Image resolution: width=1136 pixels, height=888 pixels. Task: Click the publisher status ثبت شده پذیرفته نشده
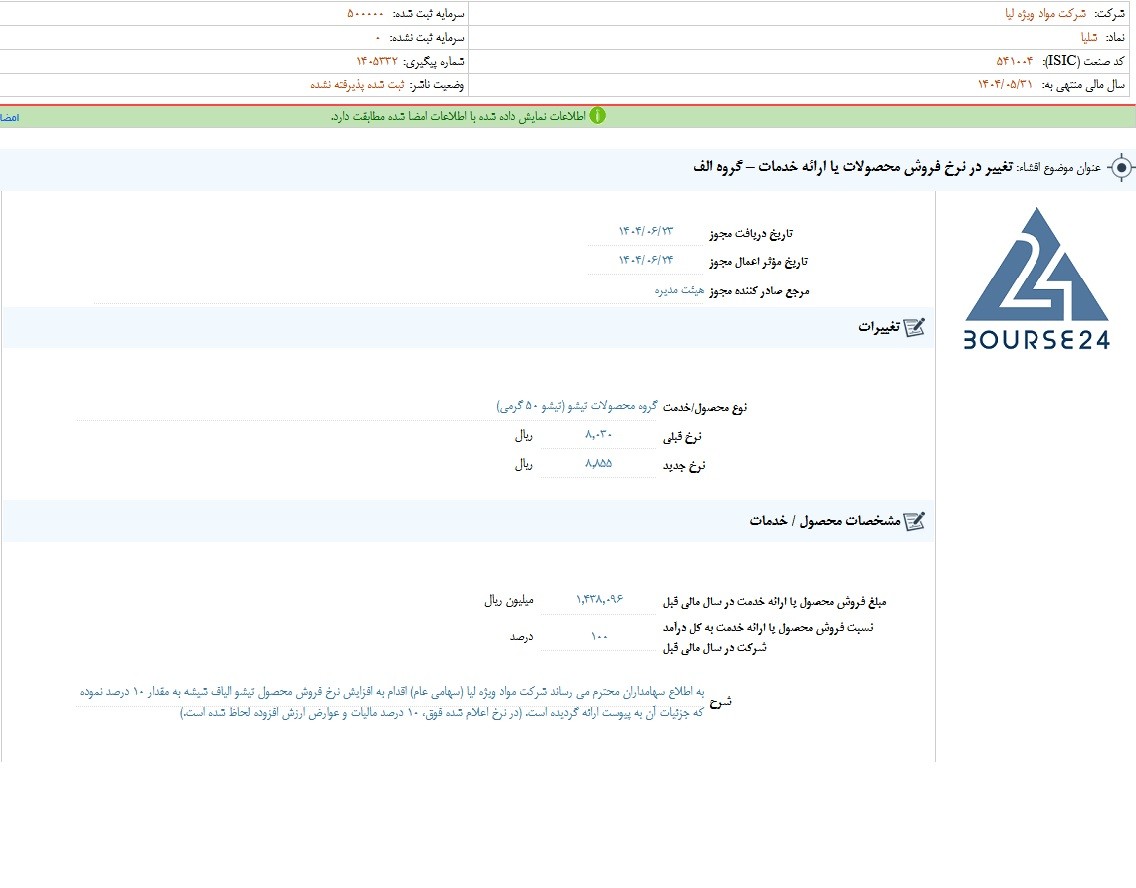(358, 85)
